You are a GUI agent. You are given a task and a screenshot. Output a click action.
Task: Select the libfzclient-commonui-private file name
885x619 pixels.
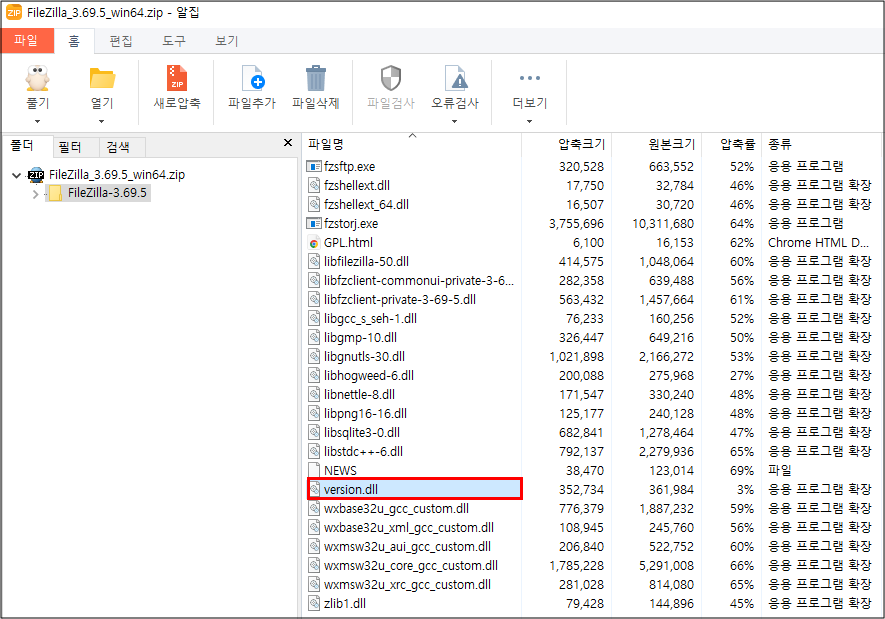point(419,280)
